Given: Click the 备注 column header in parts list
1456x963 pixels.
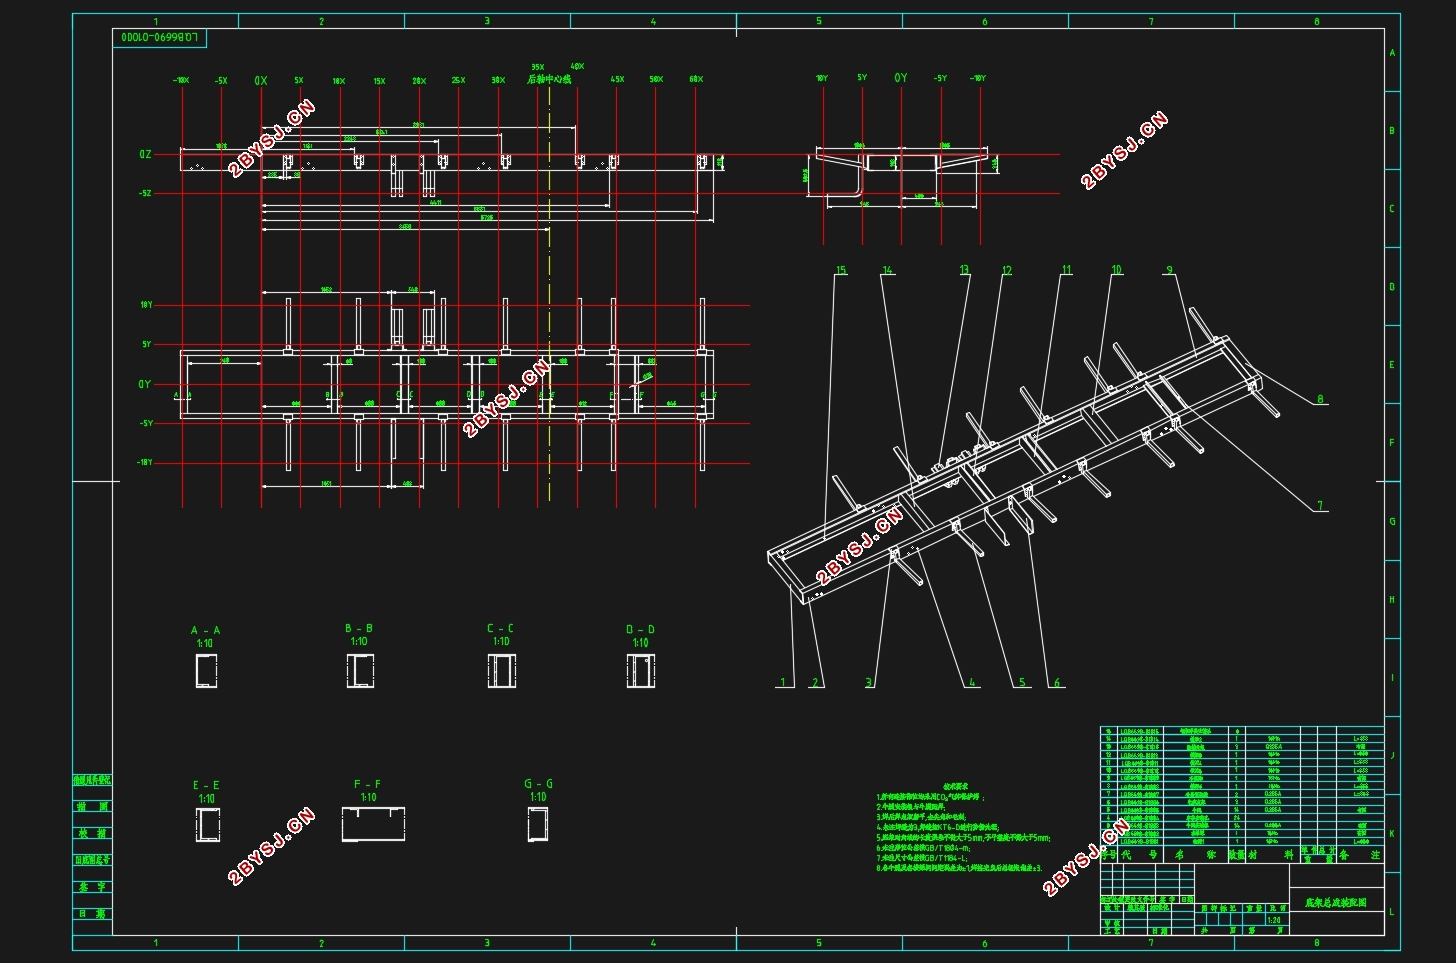Looking at the screenshot, I should (1360, 855).
